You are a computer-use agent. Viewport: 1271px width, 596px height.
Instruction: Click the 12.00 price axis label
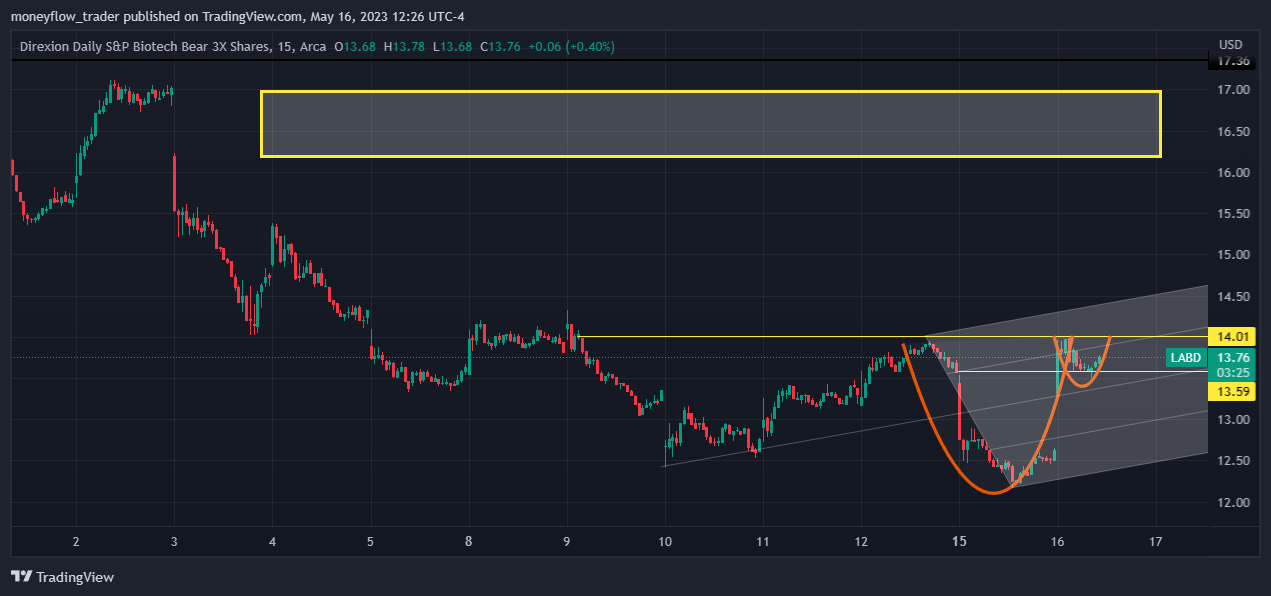tap(1235, 502)
